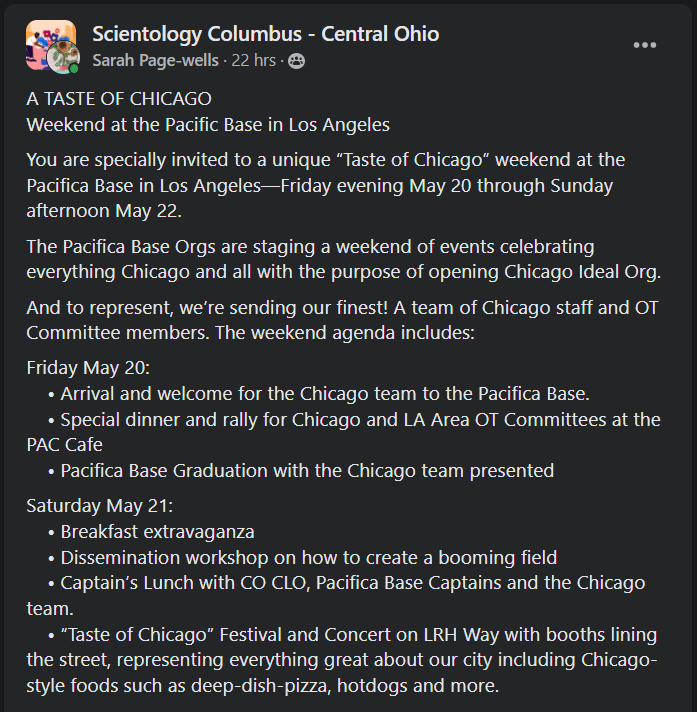The height and width of the screenshot is (712, 697).
Task: Click the green online status dot
Action: coord(74,69)
